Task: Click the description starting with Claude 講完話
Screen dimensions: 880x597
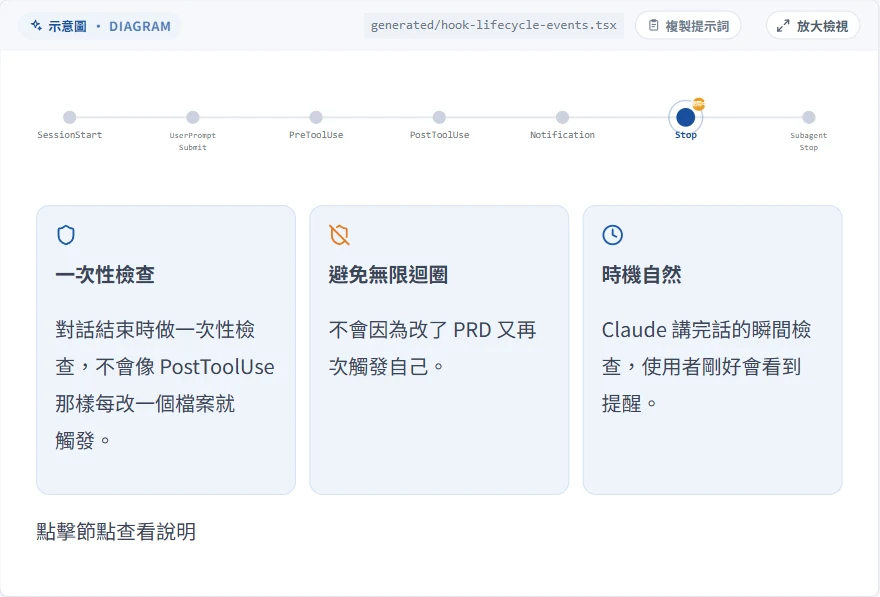Action: coord(707,366)
